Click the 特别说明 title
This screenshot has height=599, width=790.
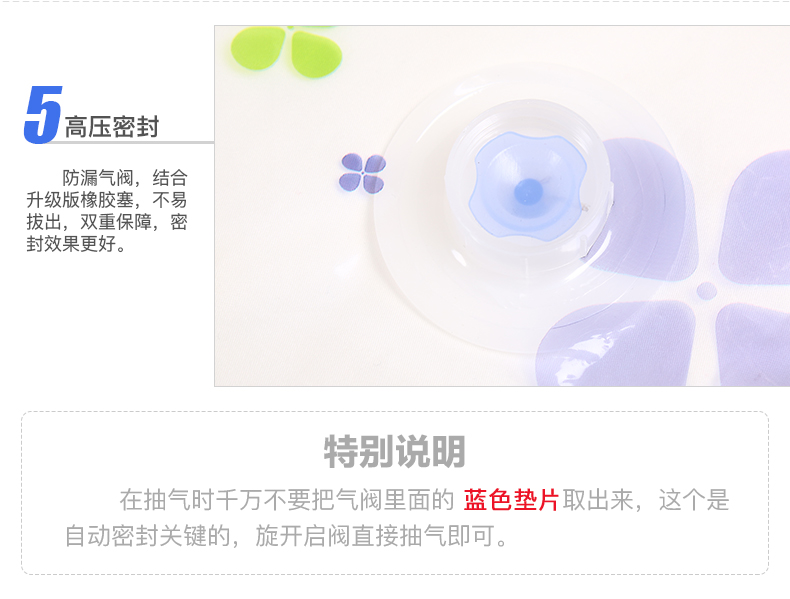tap(394, 451)
